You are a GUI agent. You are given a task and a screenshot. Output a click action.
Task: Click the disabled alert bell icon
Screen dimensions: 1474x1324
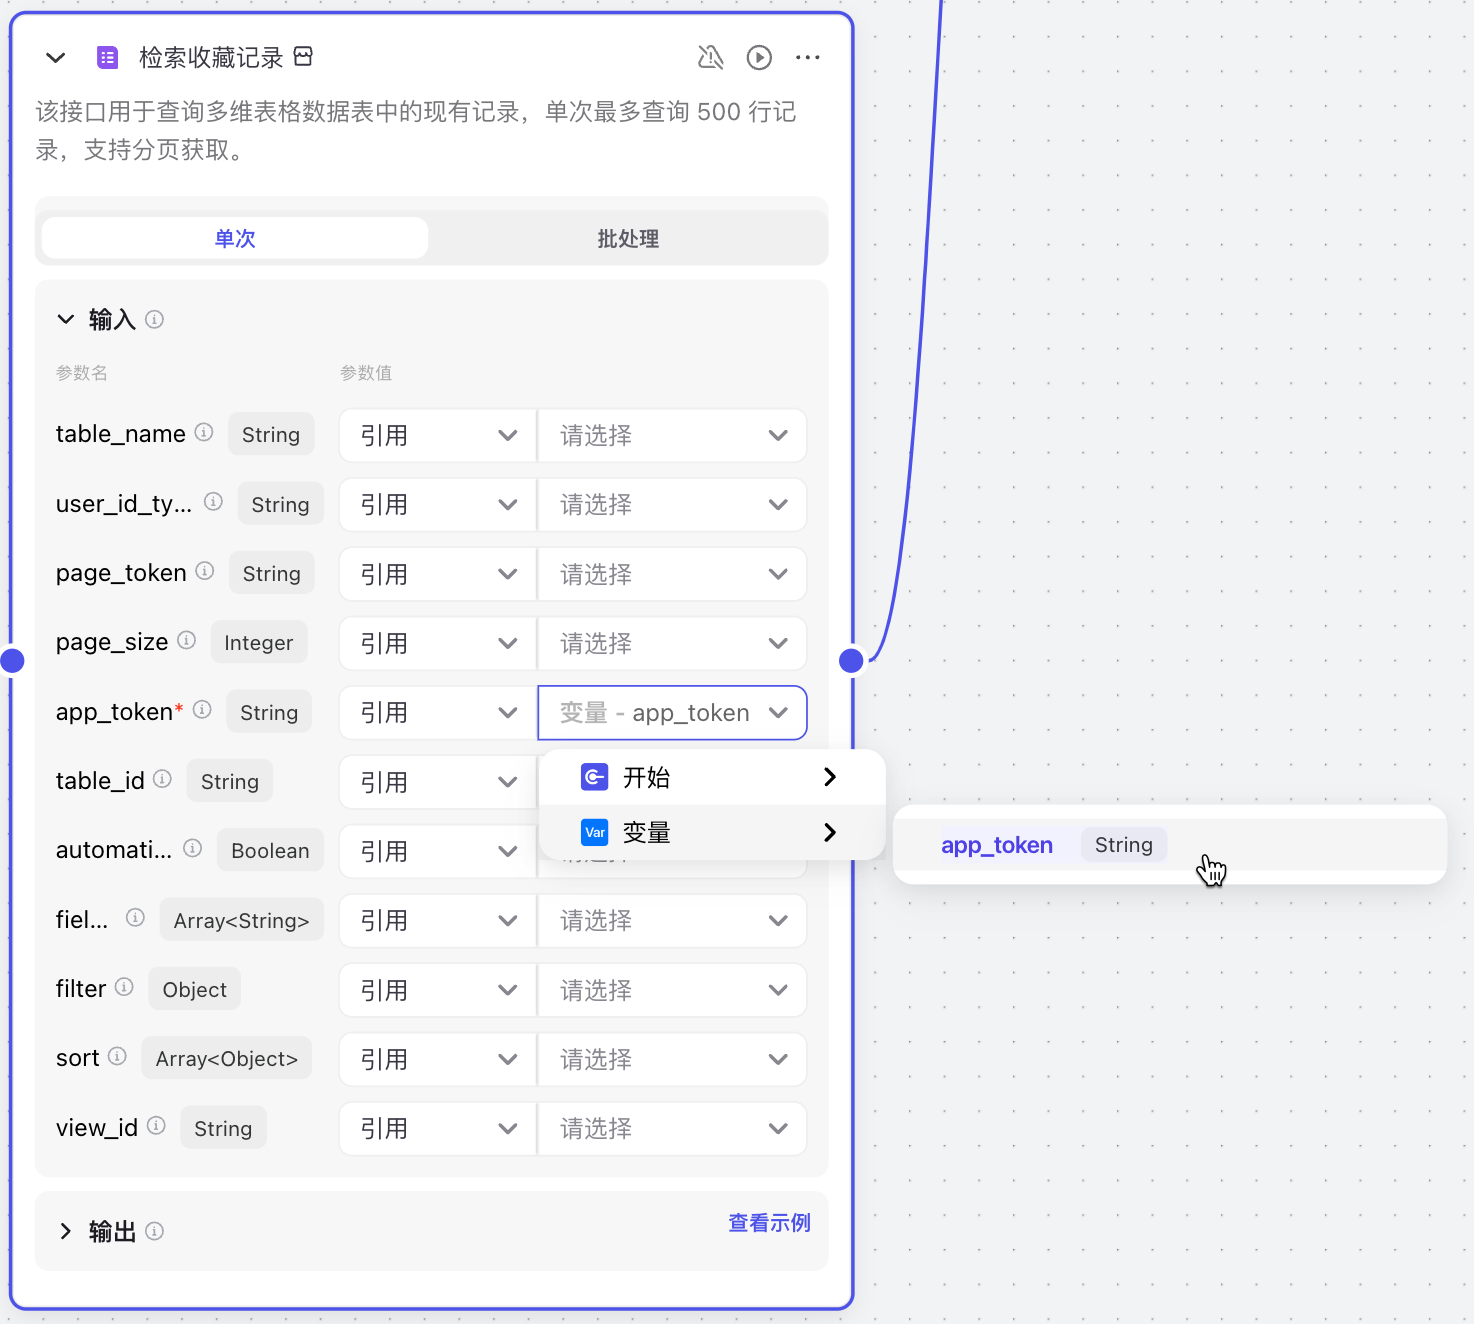710,58
